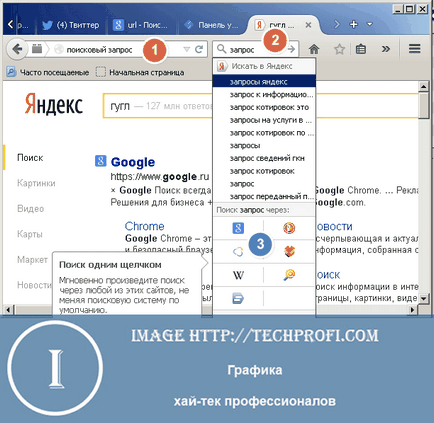Select Маркет in Yandex sidebar
Viewport: 434px width, 423px height.
[32, 259]
